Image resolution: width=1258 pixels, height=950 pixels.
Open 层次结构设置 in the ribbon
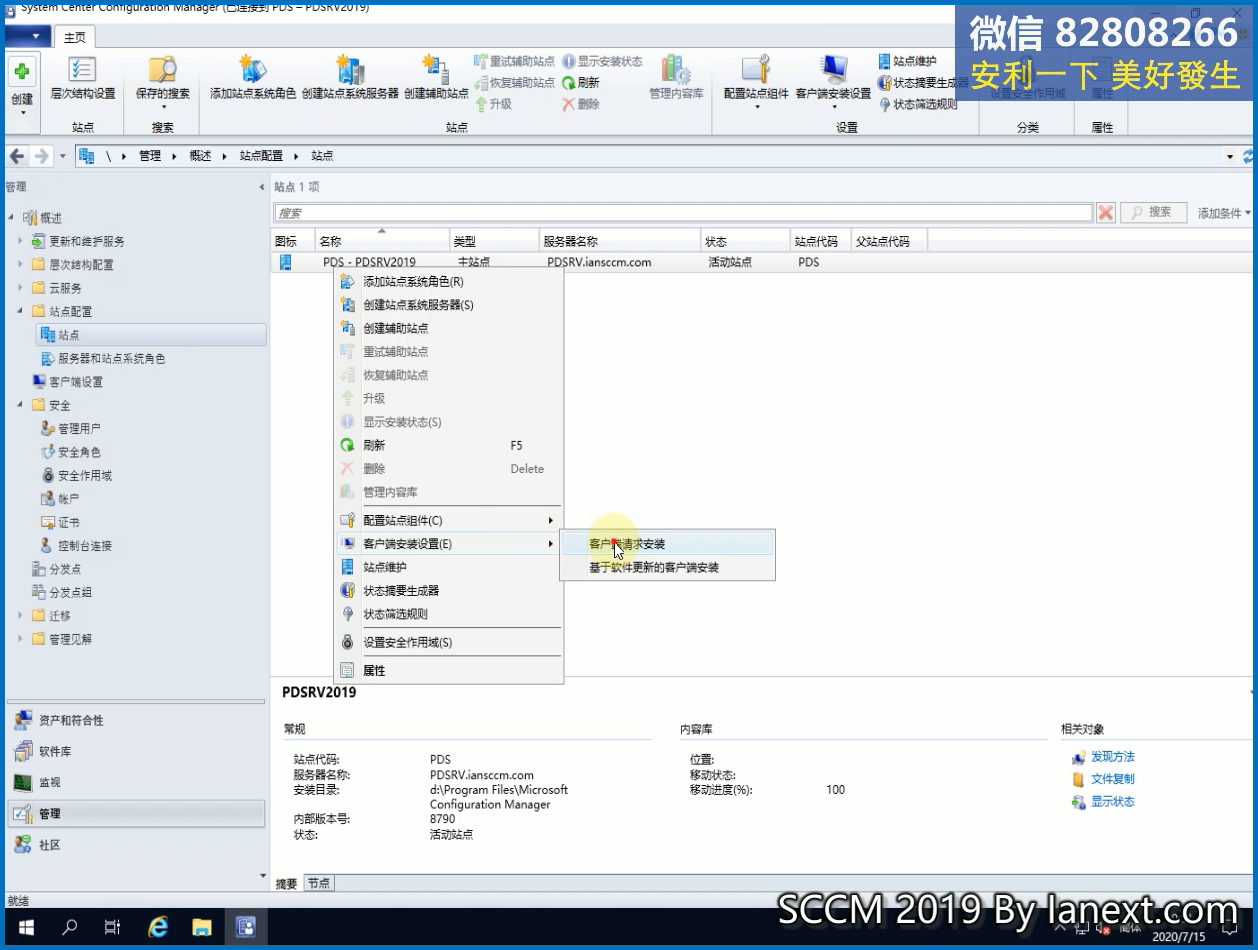83,79
